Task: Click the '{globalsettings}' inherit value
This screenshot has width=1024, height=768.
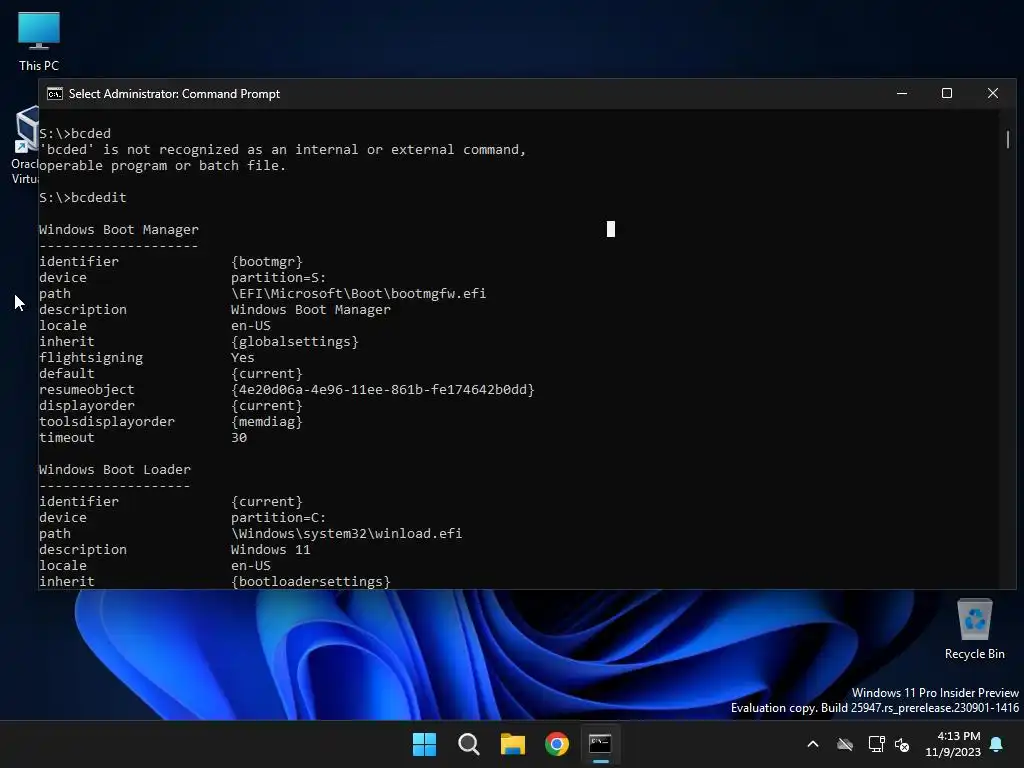Action: coord(295,342)
